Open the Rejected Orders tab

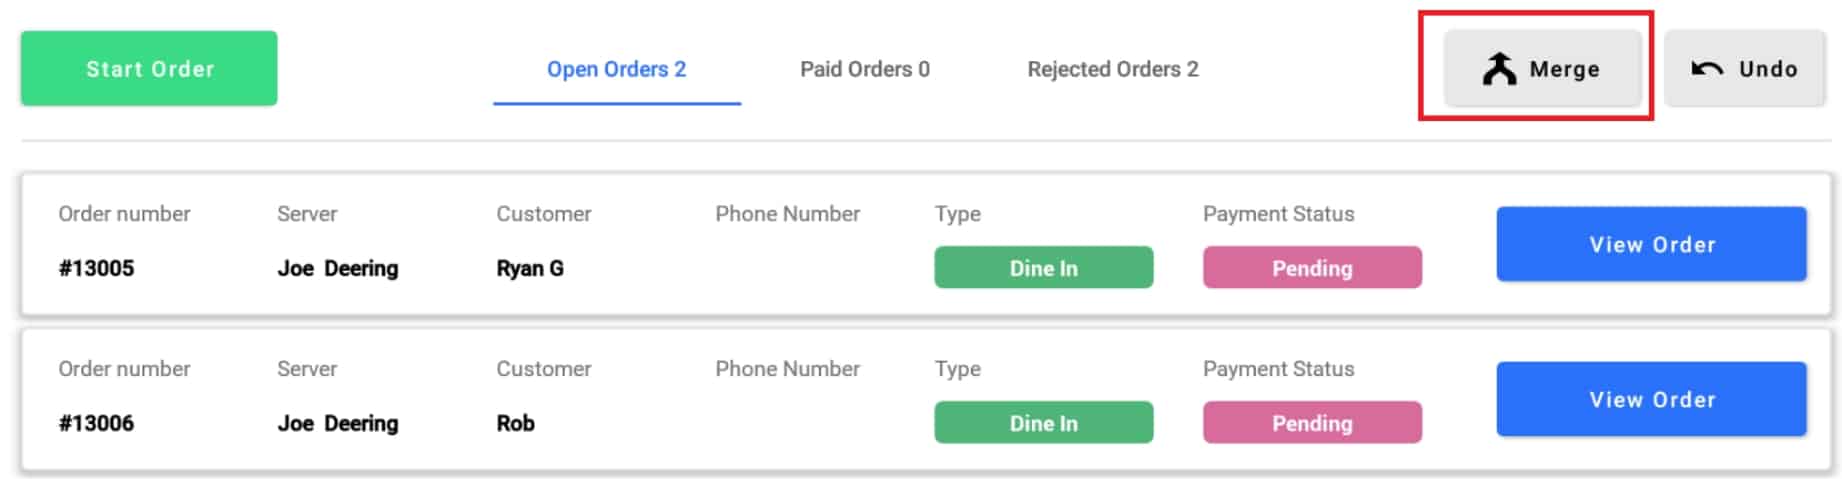[x=1112, y=69]
